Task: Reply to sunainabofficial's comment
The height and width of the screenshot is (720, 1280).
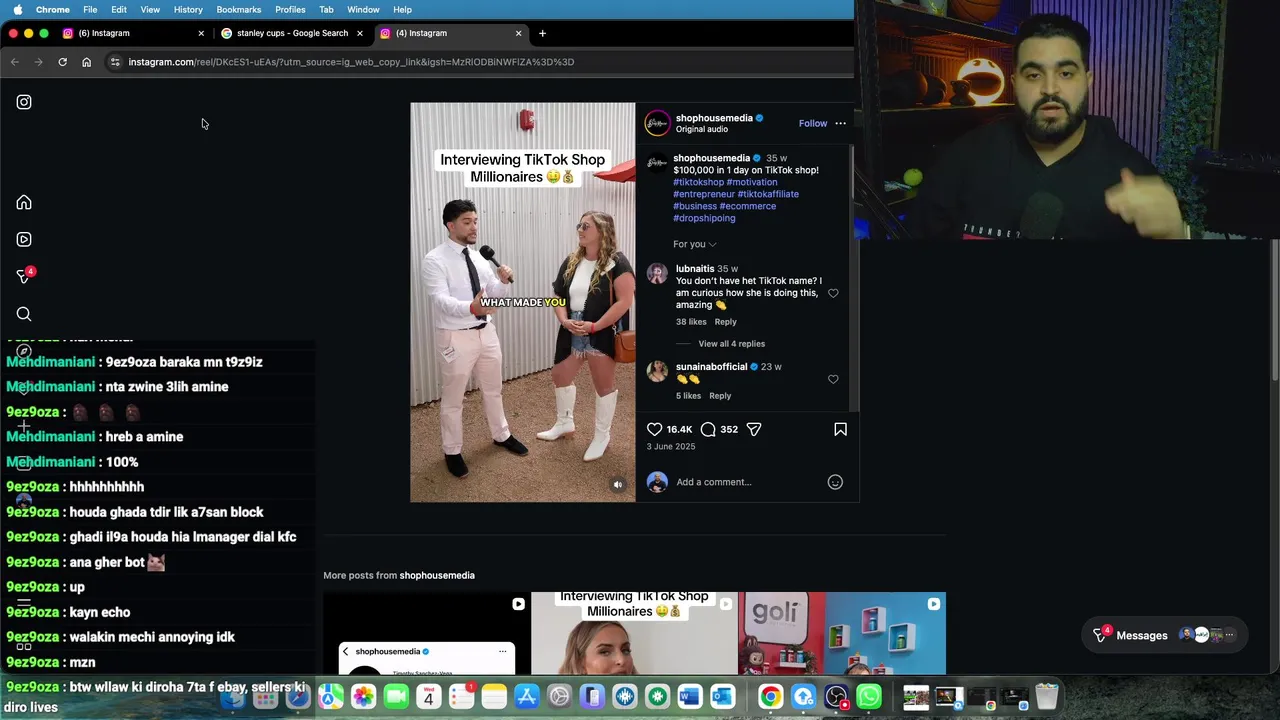Action: (x=720, y=396)
